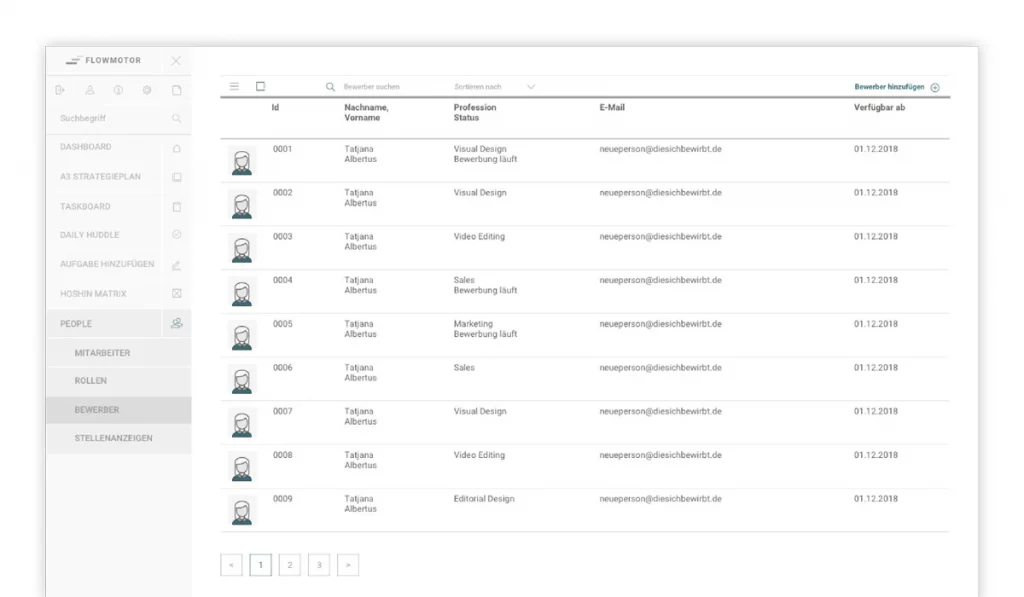Image resolution: width=1024 pixels, height=597 pixels.
Task: Click the Hoshin Matrix icon
Action: pyautogui.click(x=176, y=293)
